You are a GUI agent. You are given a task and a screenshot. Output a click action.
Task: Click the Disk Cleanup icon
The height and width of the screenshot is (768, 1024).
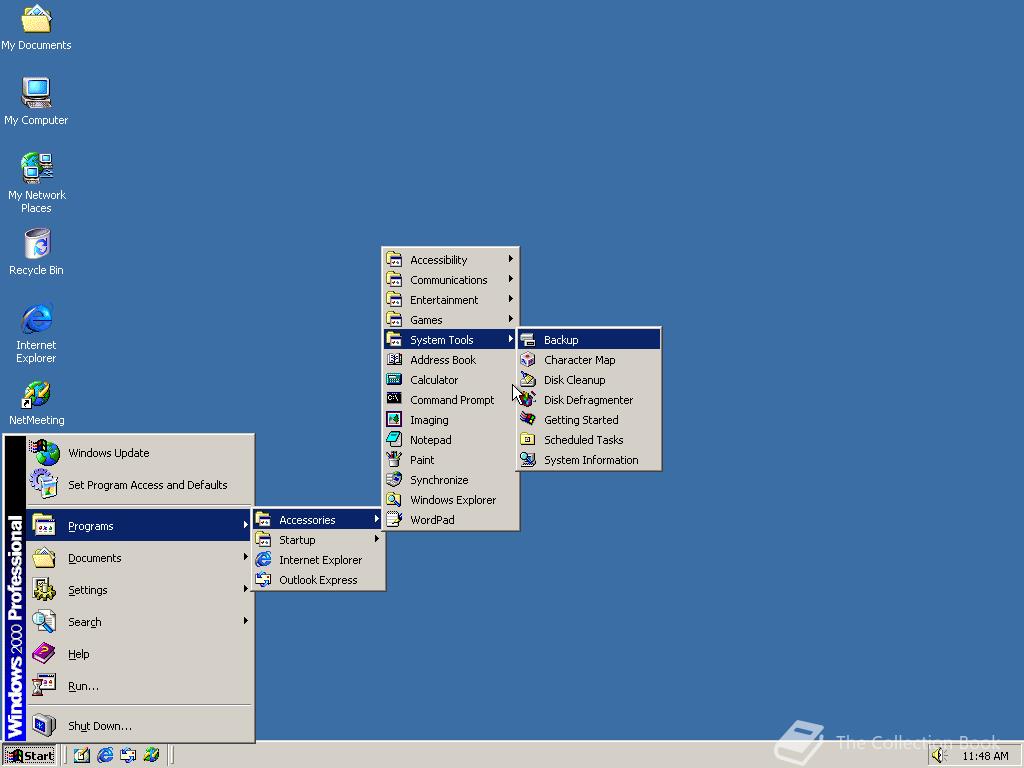click(x=528, y=379)
